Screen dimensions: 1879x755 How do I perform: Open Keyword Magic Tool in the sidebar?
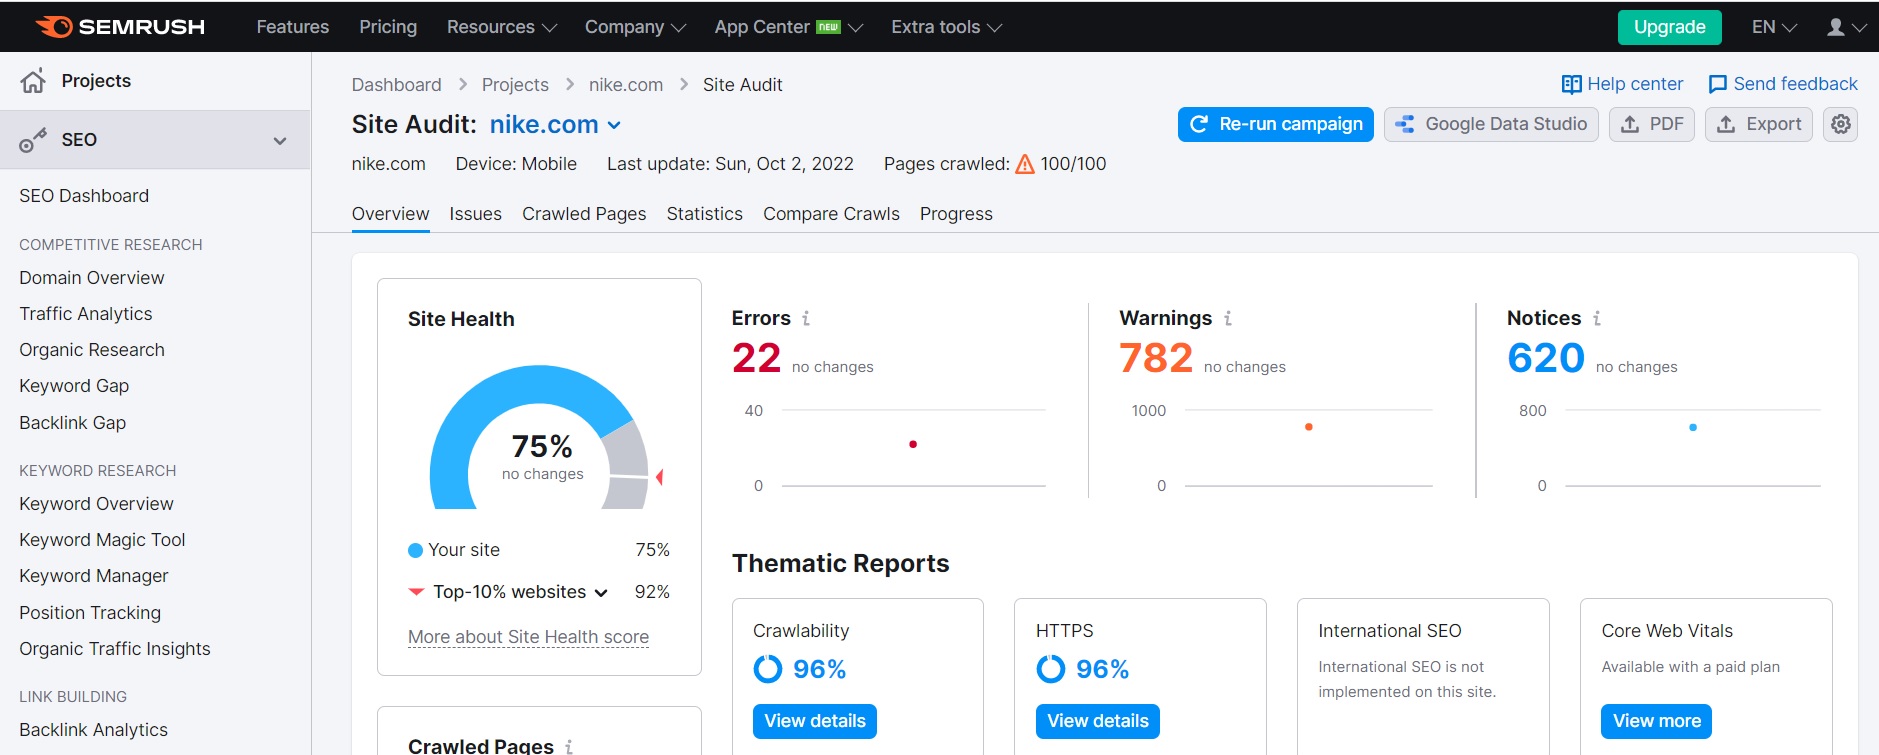coord(102,540)
